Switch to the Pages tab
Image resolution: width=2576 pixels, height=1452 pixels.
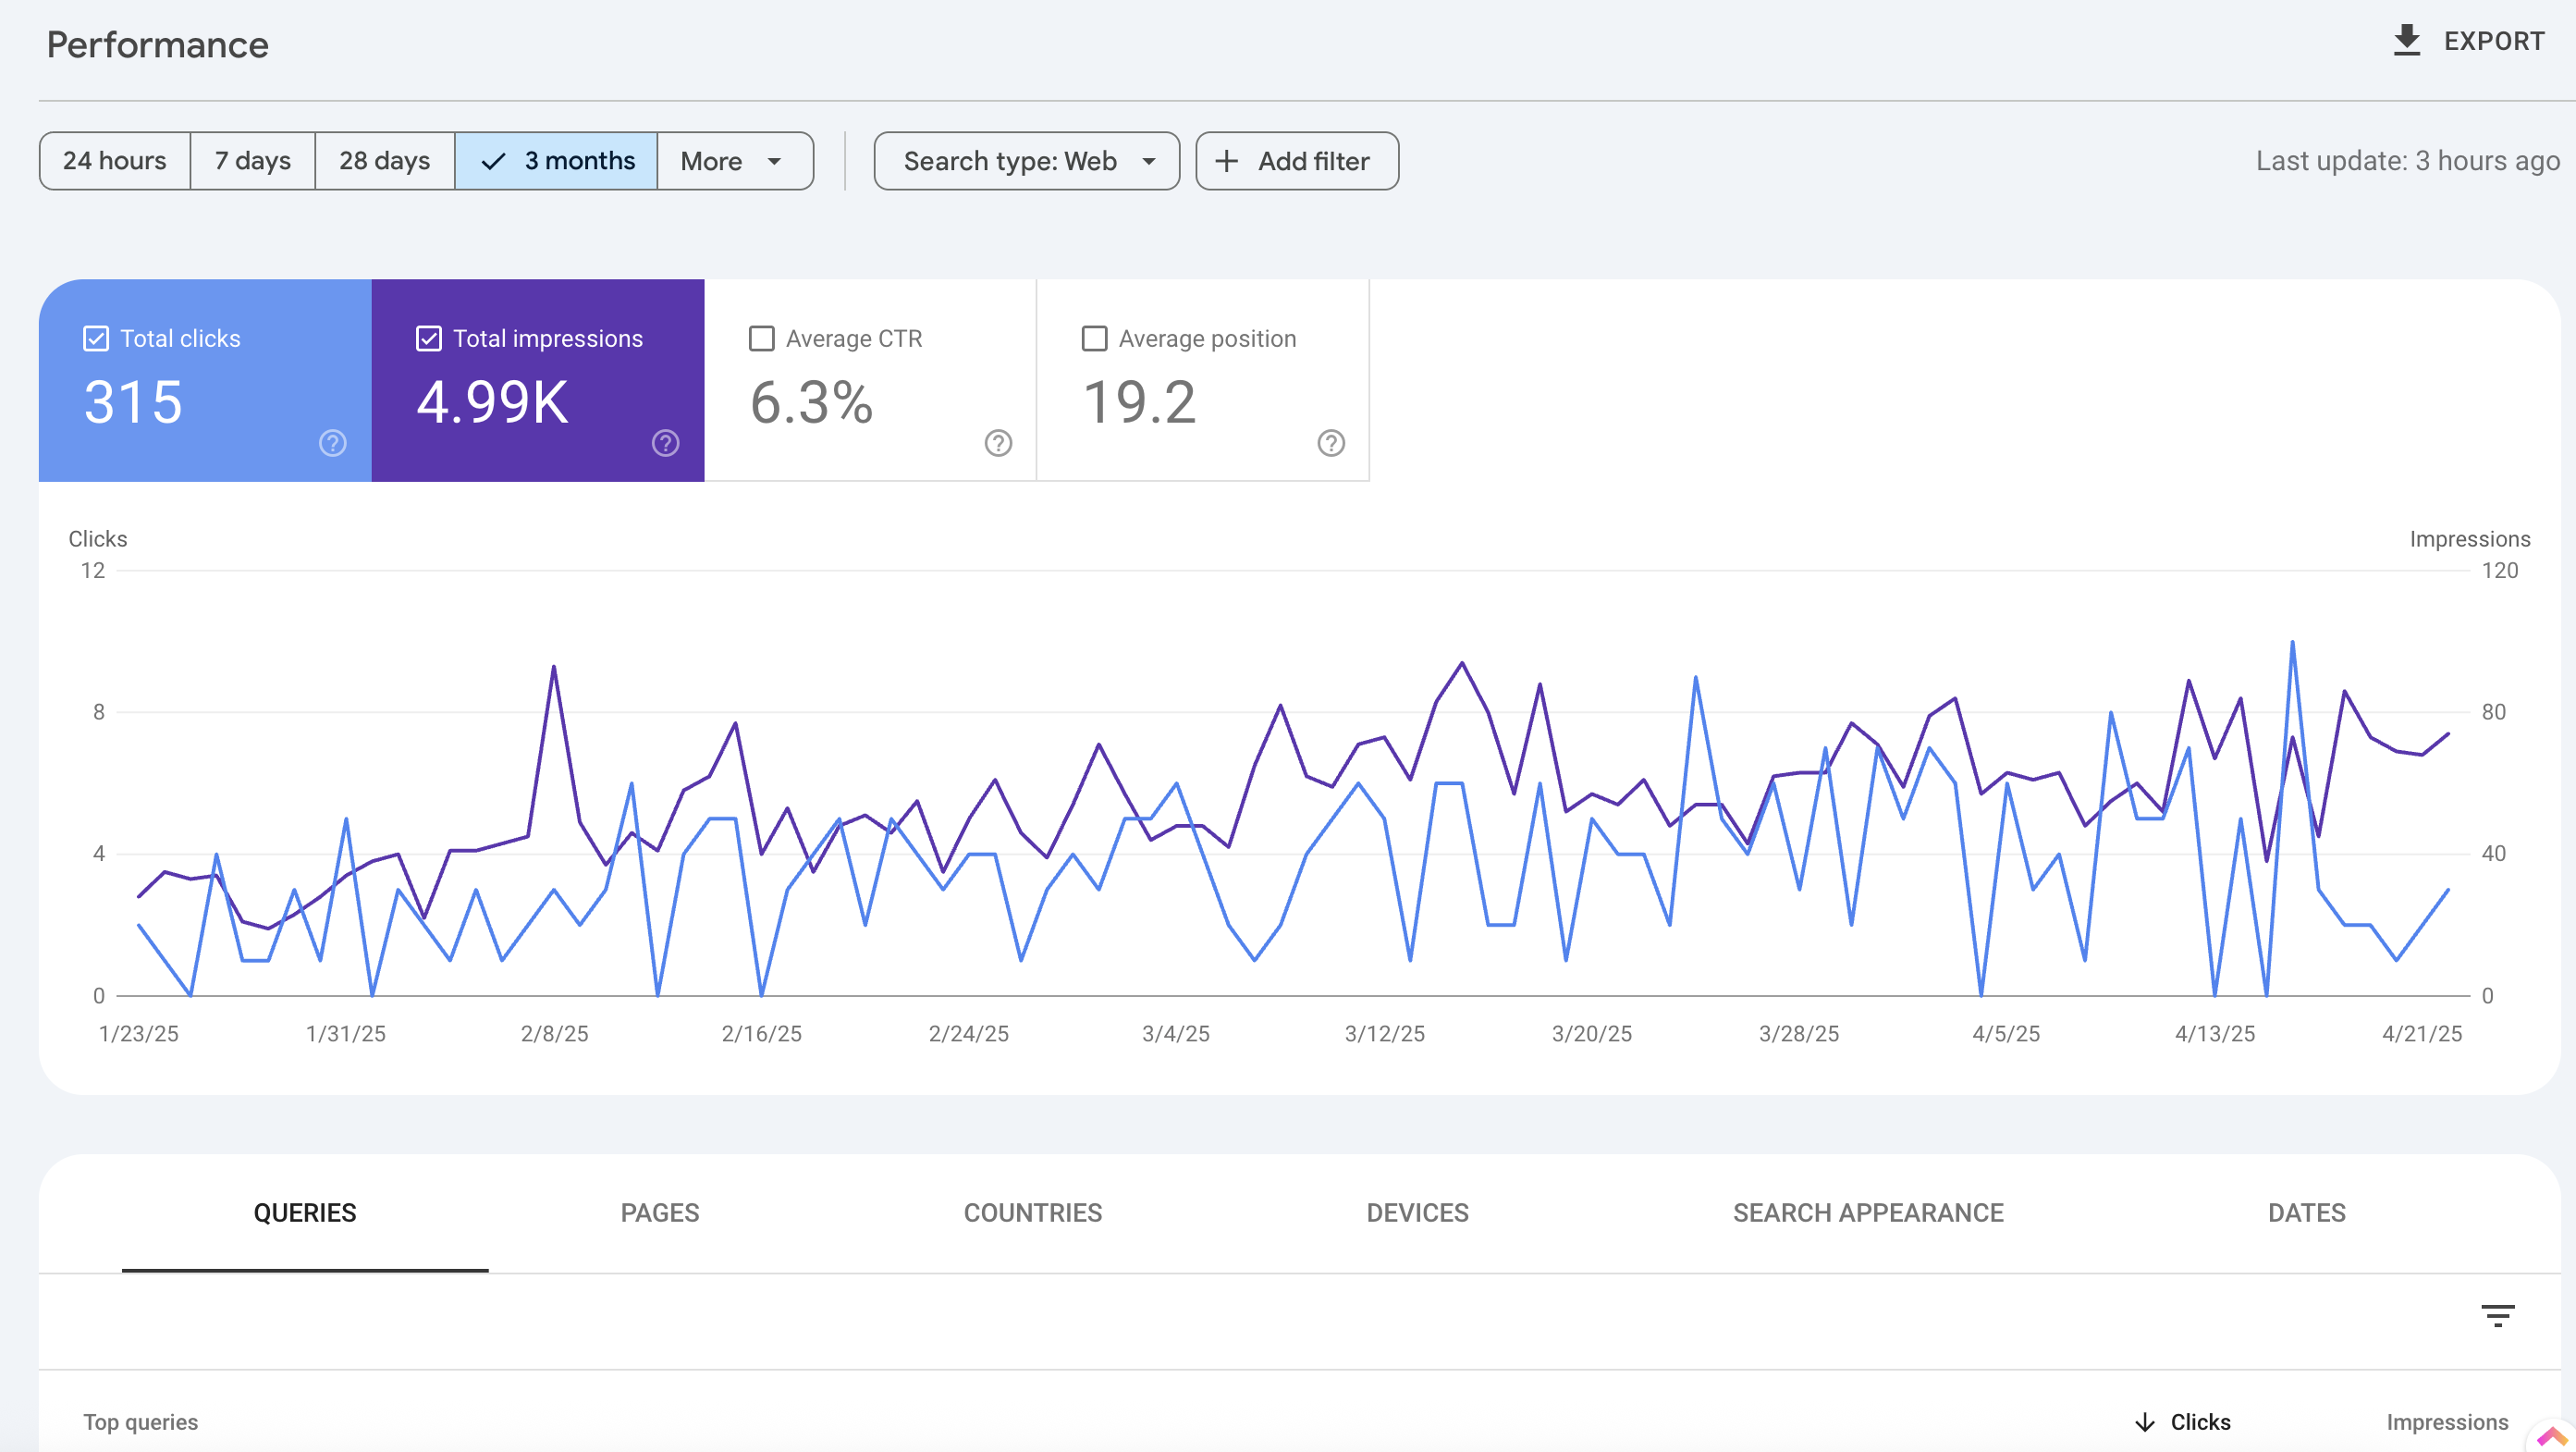click(659, 1213)
